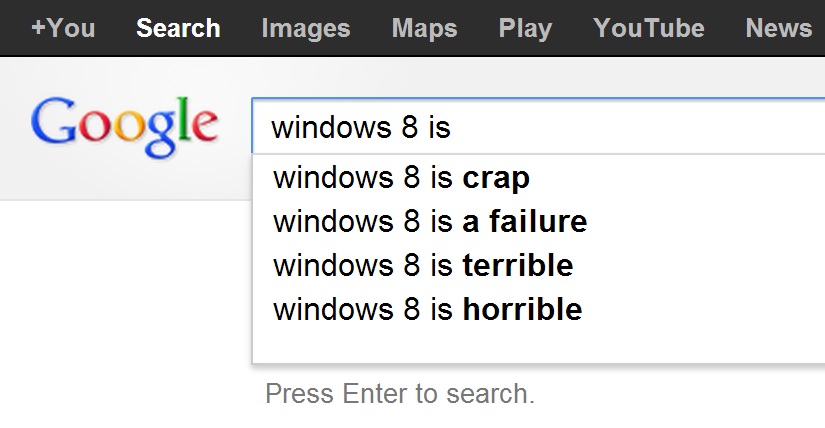Choose suggestion "windows 8 is crap"
This screenshot has width=825, height=428.
[401, 179]
